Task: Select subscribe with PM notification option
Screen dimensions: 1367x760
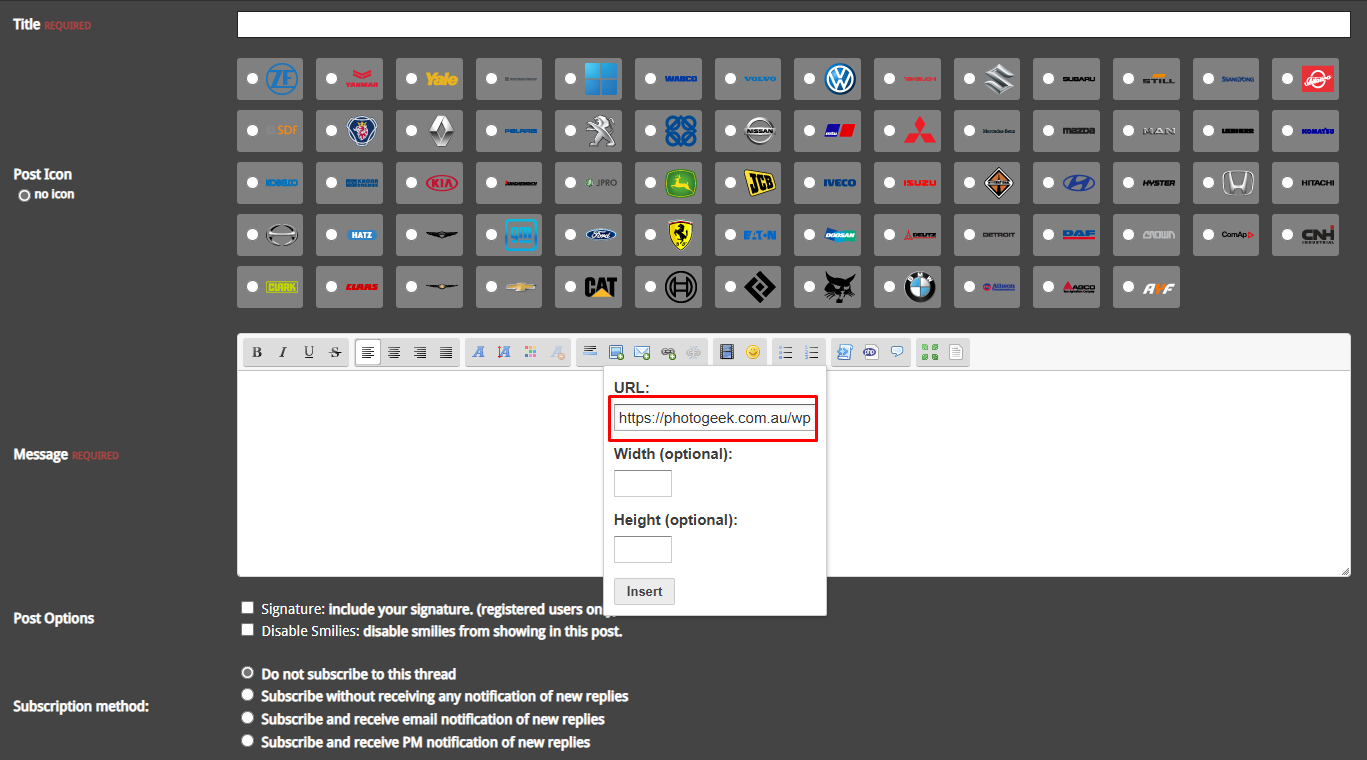Action: (248, 741)
